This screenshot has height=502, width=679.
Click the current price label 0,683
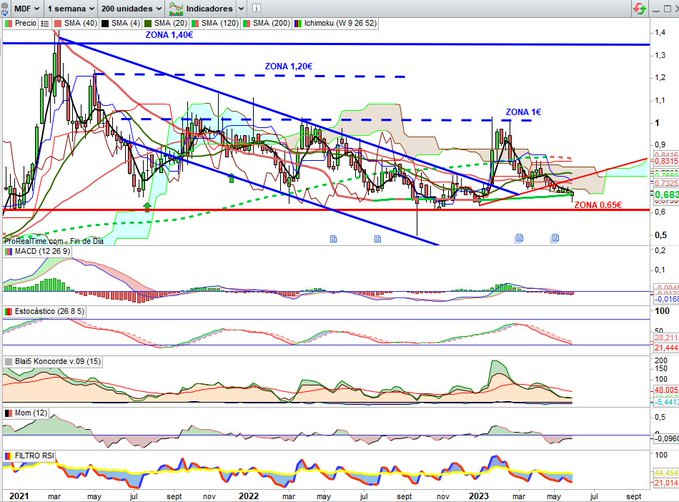[666, 195]
